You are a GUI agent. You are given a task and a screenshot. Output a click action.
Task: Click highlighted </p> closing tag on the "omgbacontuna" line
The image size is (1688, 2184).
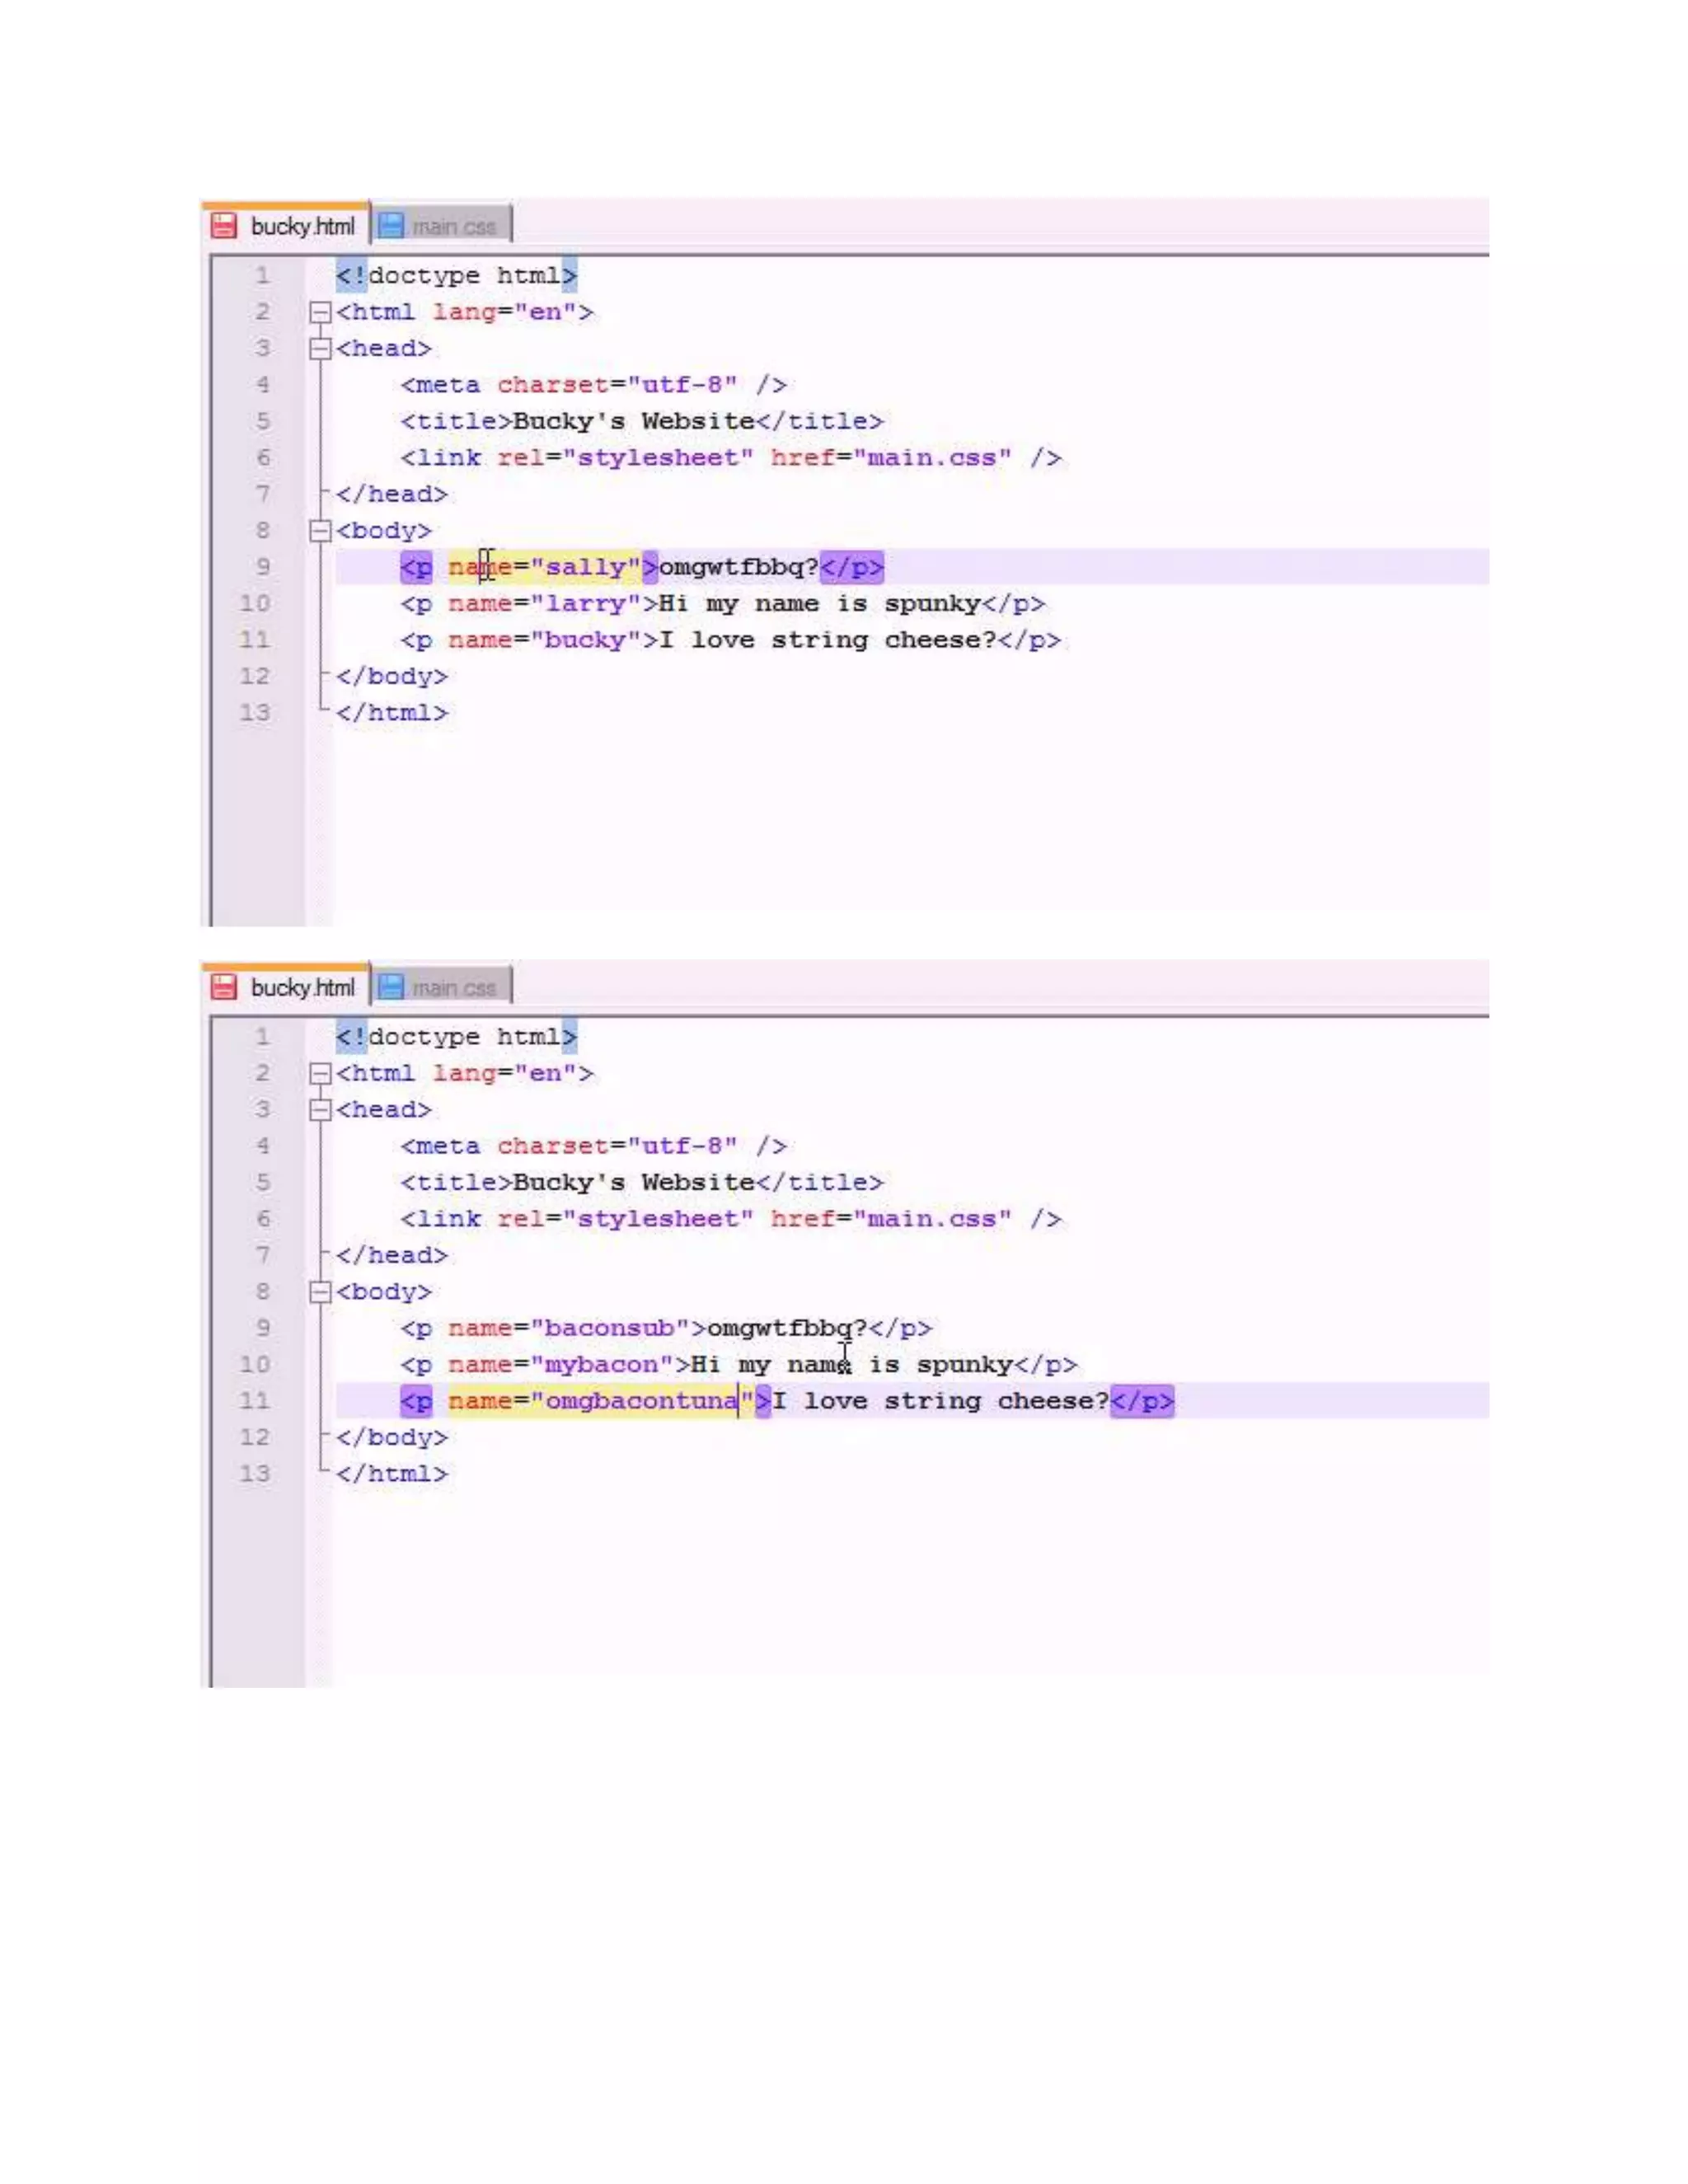pos(1142,1401)
